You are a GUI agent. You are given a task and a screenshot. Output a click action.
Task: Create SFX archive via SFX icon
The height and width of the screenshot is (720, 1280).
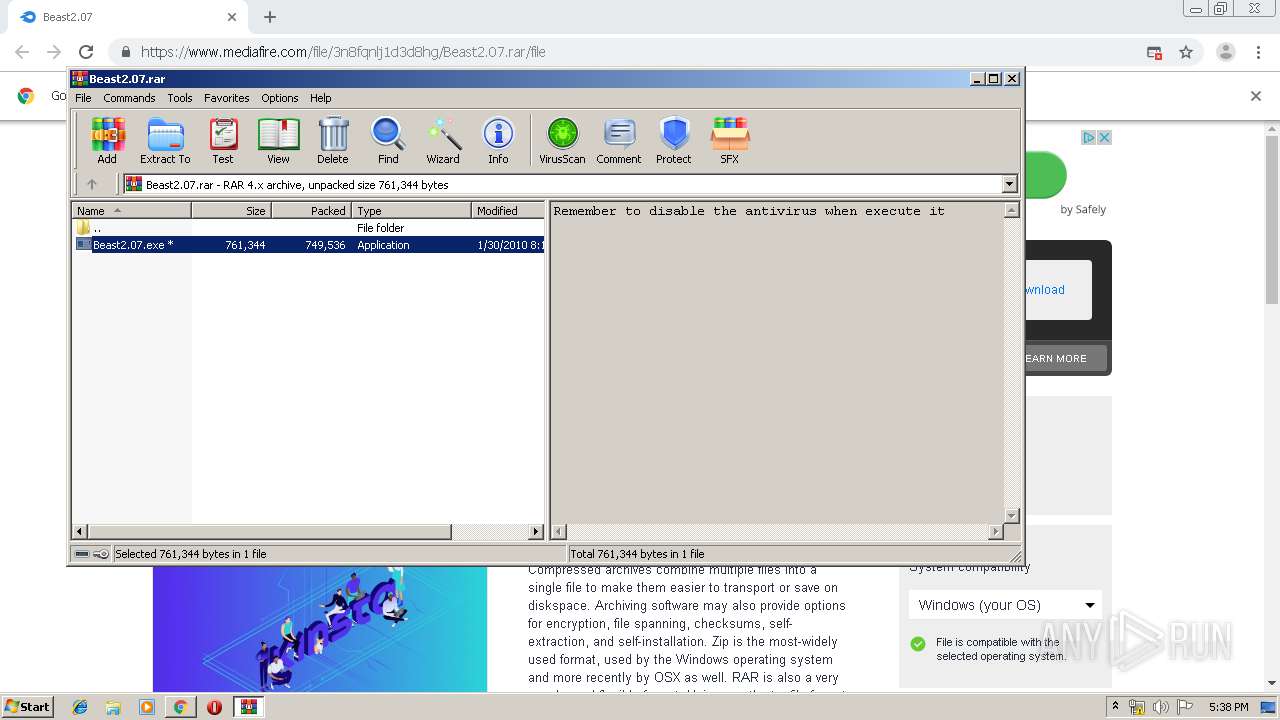pyautogui.click(x=730, y=140)
